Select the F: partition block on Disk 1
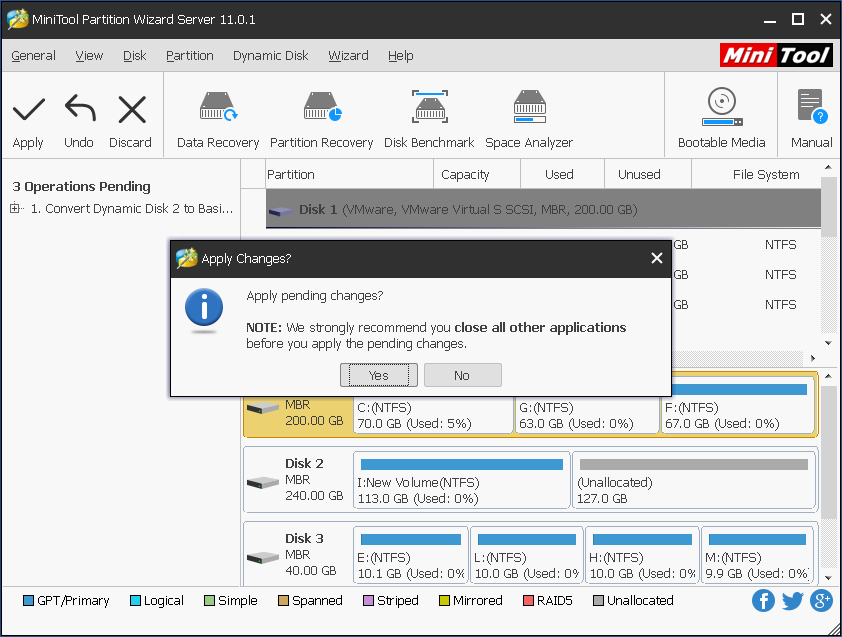The height and width of the screenshot is (637, 842). [738, 407]
